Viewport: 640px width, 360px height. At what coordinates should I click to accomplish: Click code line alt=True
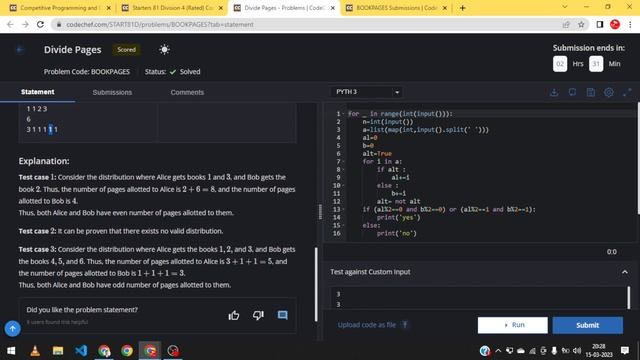[x=377, y=153]
